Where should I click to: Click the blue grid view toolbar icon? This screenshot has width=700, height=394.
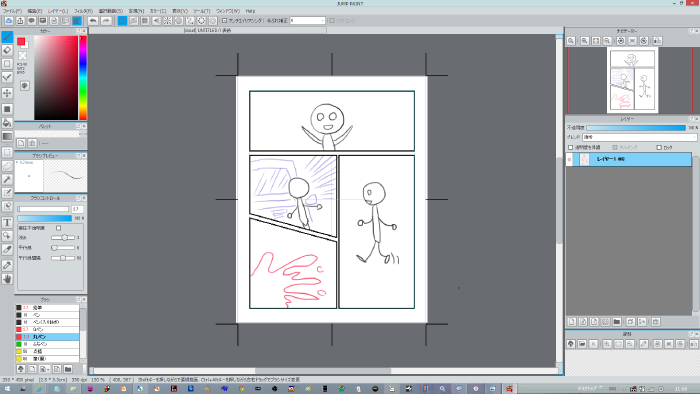click(77, 21)
